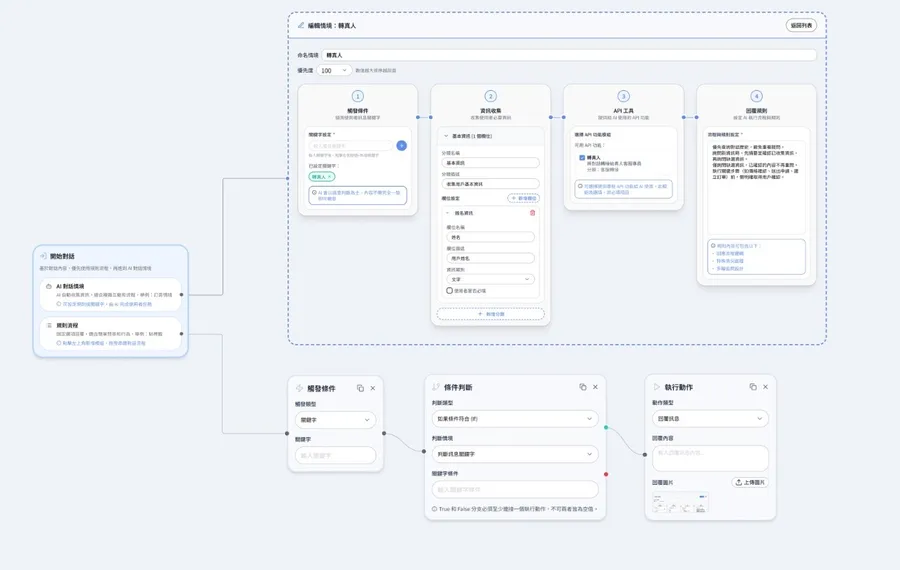Delete the field with the red trash icon
The width and height of the screenshot is (900, 570).
tap(532, 213)
